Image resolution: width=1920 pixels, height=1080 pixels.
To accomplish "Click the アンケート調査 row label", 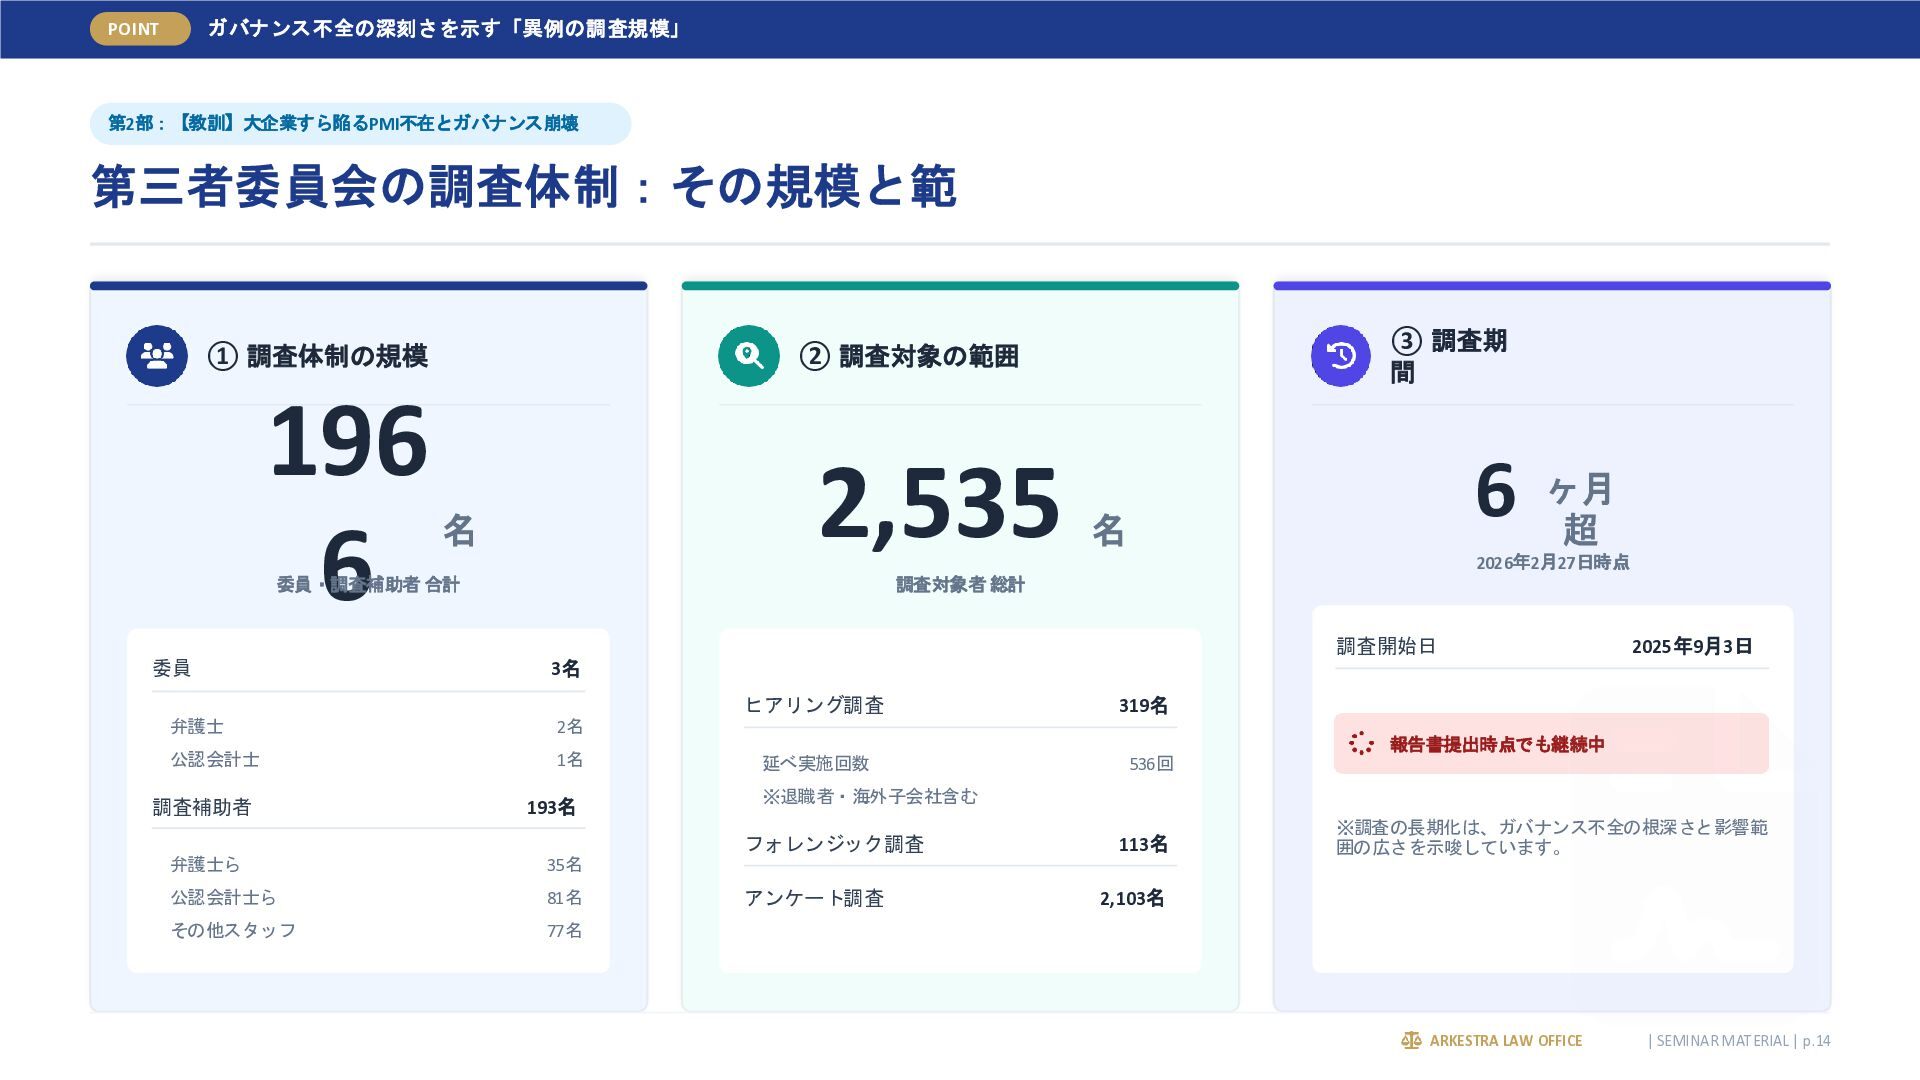I will click(815, 898).
